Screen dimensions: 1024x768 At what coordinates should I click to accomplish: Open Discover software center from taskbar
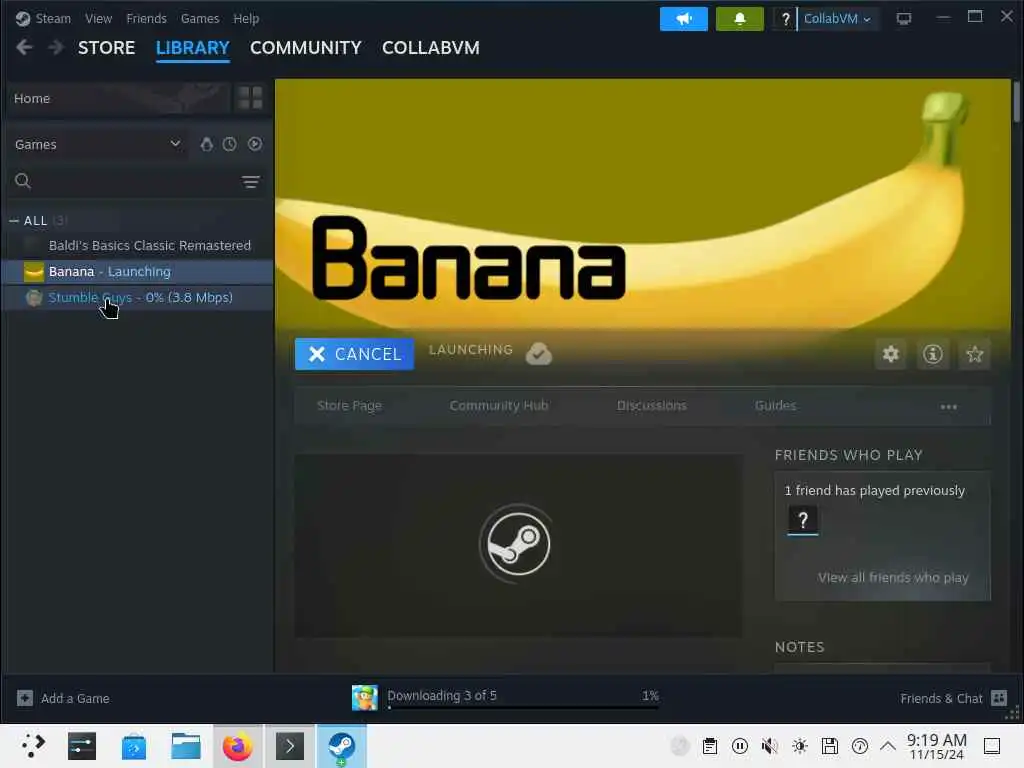pyautogui.click(x=133, y=746)
